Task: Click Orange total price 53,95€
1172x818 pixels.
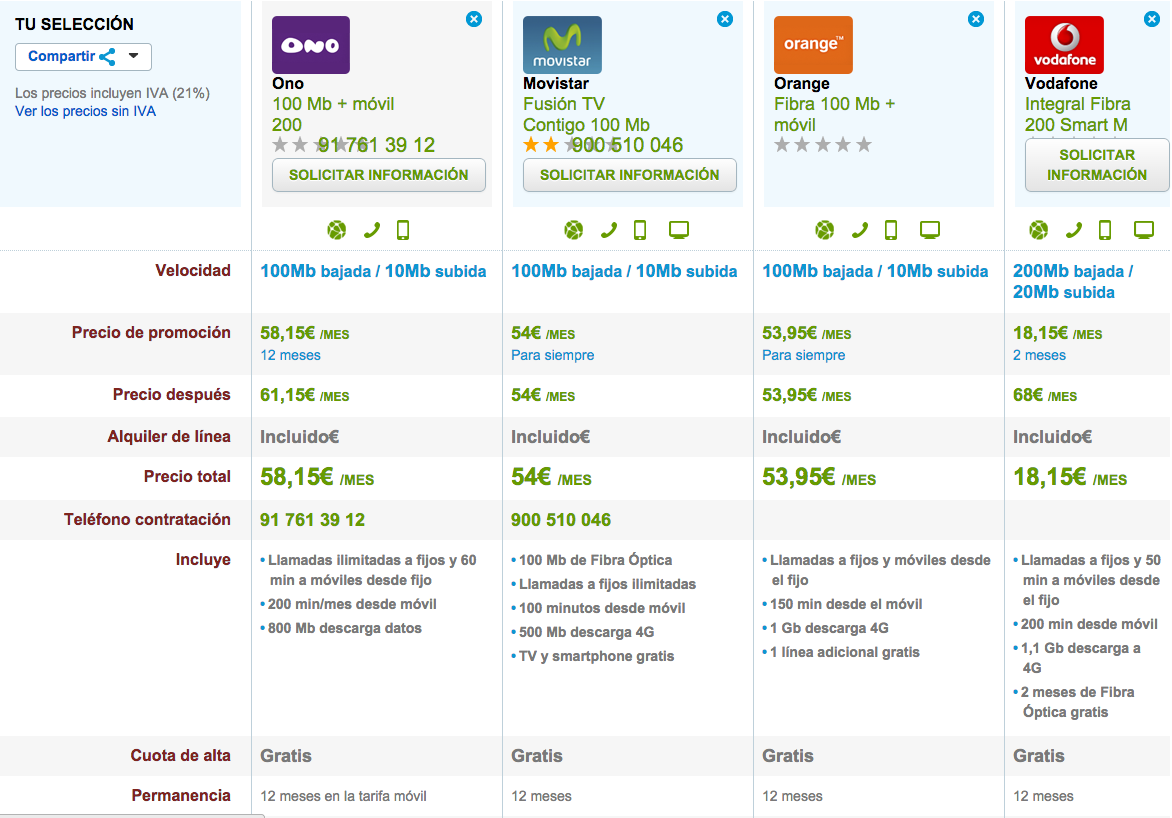Action: coord(818,477)
